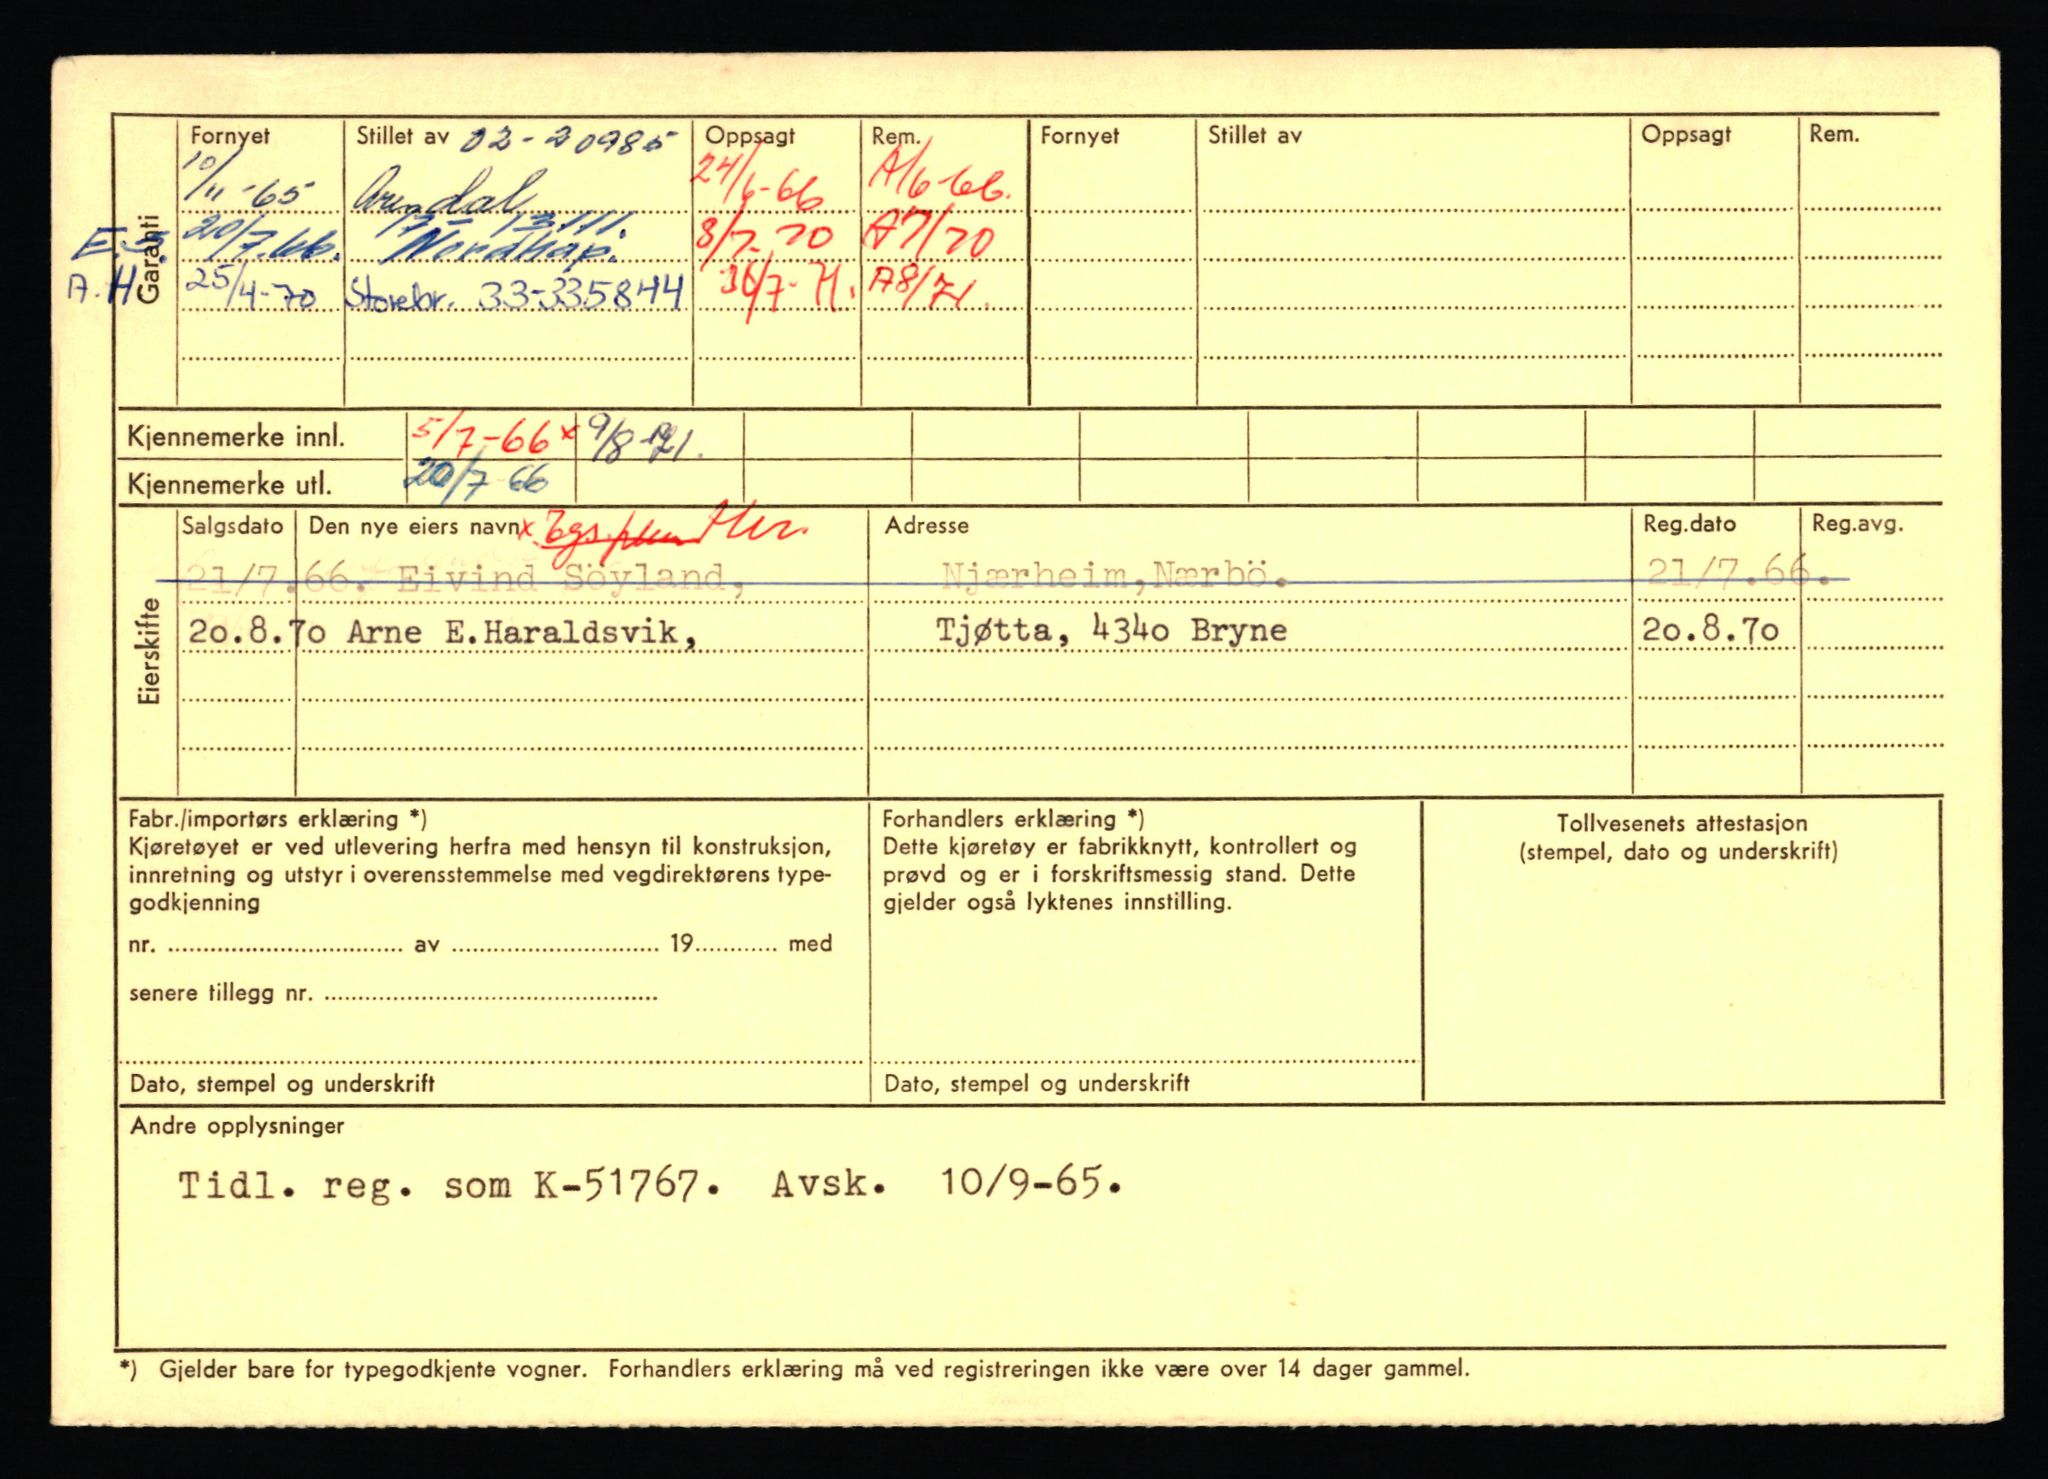
Task: Click the dotted 'nr.' field before 'av'
Action: coord(284,945)
